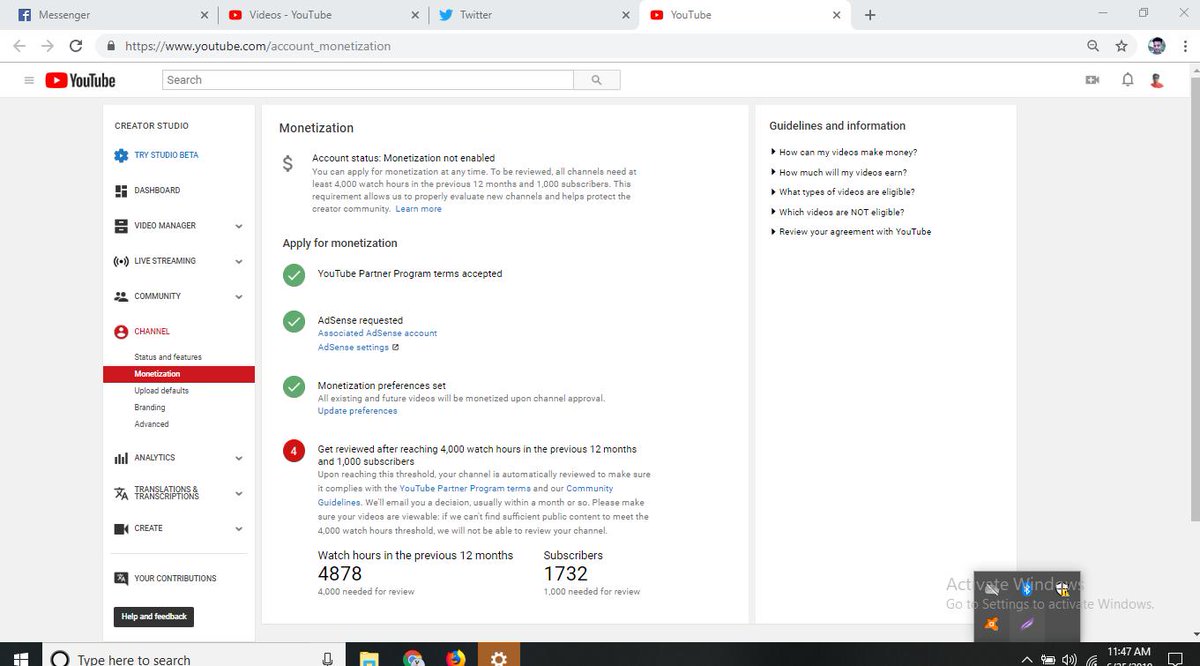The height and width of the screenshot is (666, 1200).
Task: Open Status and features in Channel menu
Action: (168, 357)
